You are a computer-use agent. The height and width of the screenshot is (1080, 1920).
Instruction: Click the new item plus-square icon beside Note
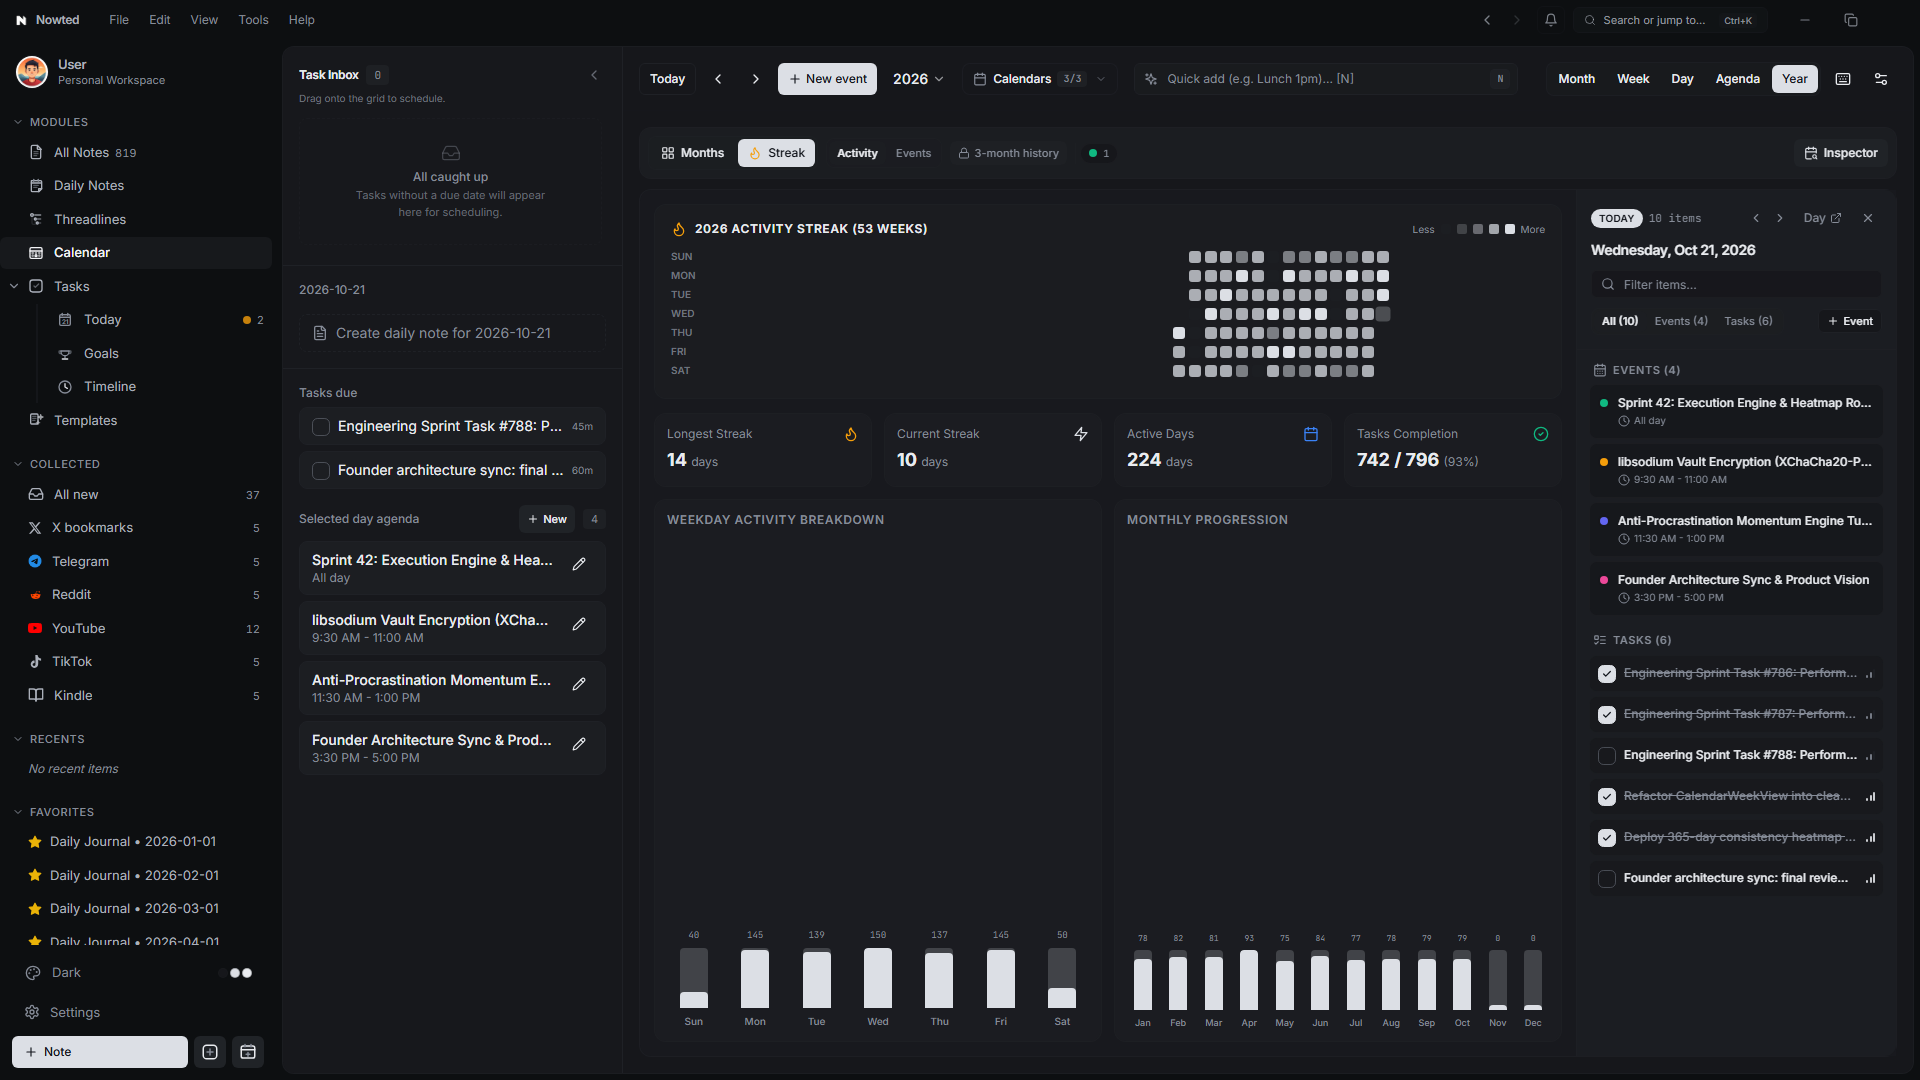point(210,1052)
